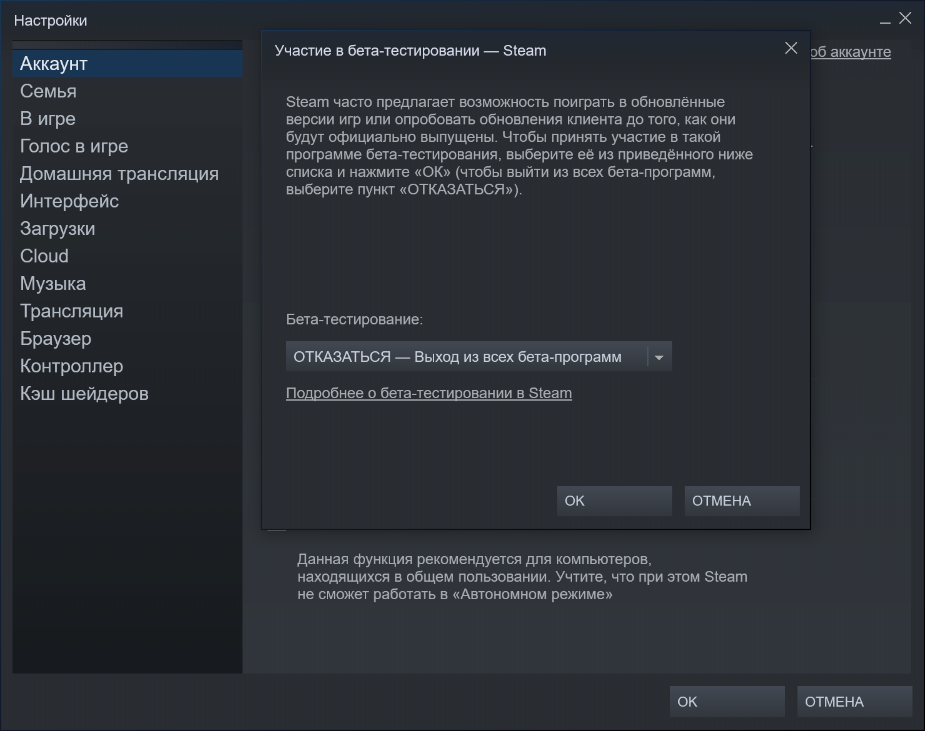This screenshot has height=731, width=925.
Task: Click the Участие в бета-тестировании title text
Action: [x=411, y=51]
